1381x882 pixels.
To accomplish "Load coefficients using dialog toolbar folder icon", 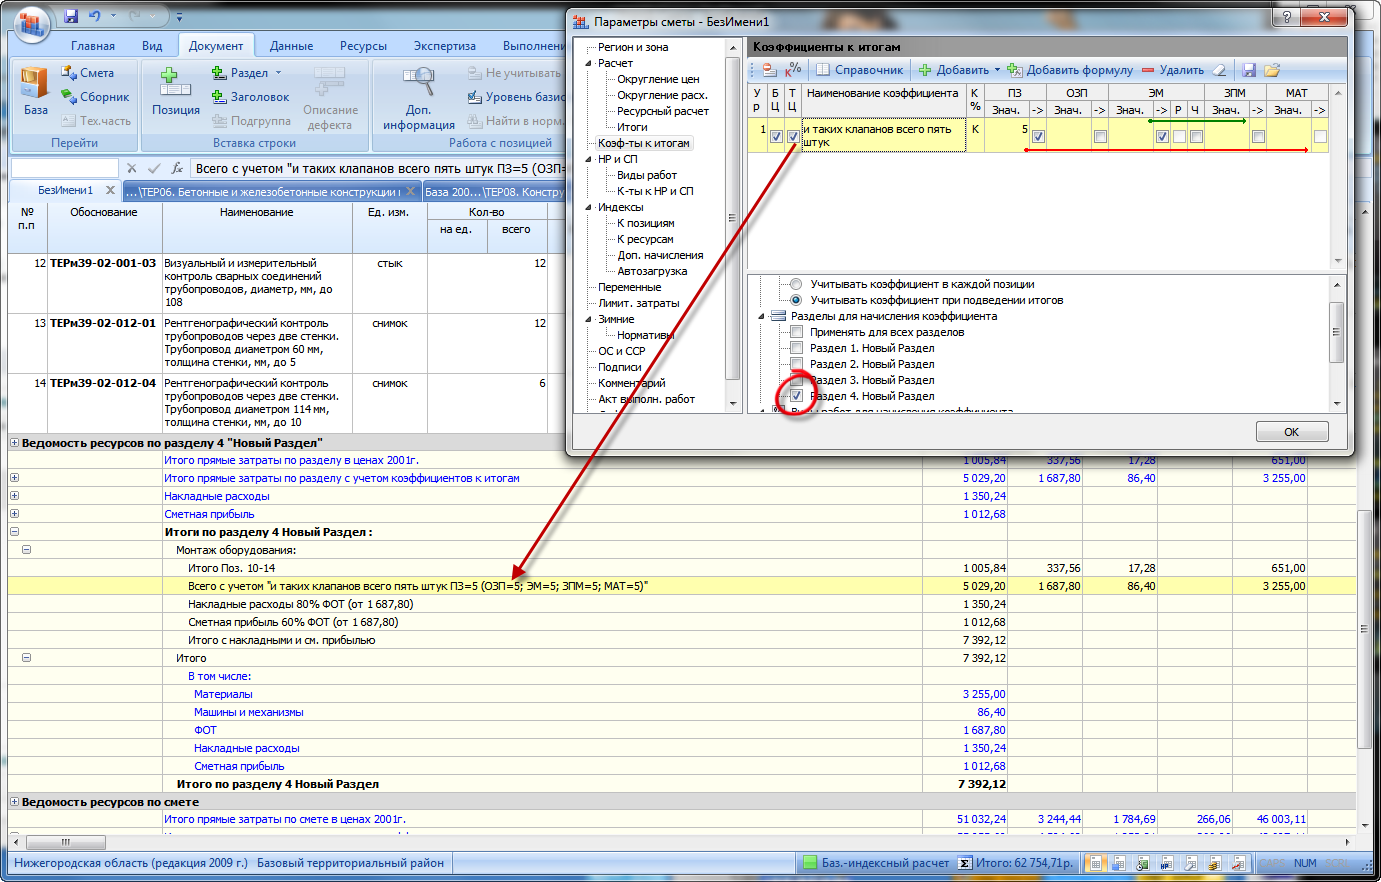I will [x=1272, y=70].
